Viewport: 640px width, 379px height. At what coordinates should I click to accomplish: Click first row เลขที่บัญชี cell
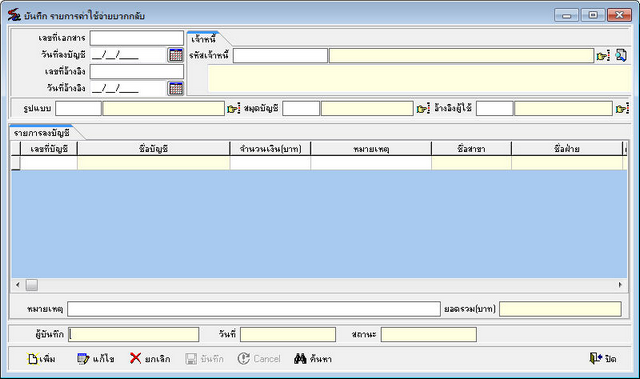click(49, 163)
